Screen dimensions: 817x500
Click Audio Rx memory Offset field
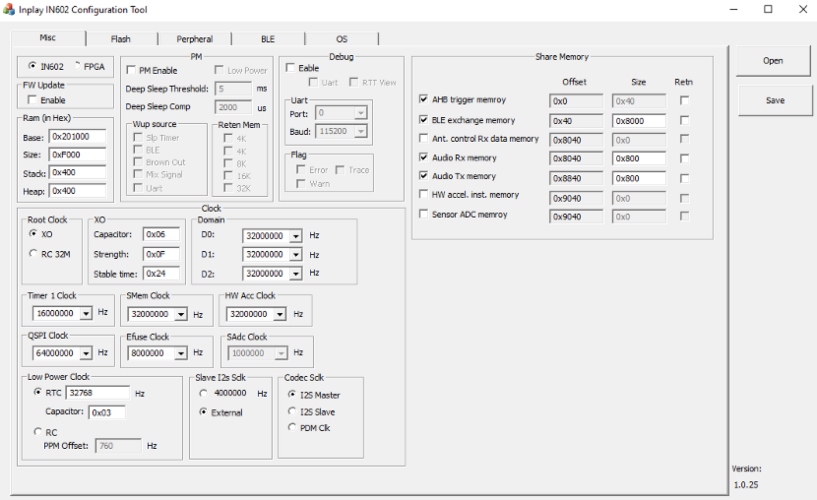click(576, 158)
